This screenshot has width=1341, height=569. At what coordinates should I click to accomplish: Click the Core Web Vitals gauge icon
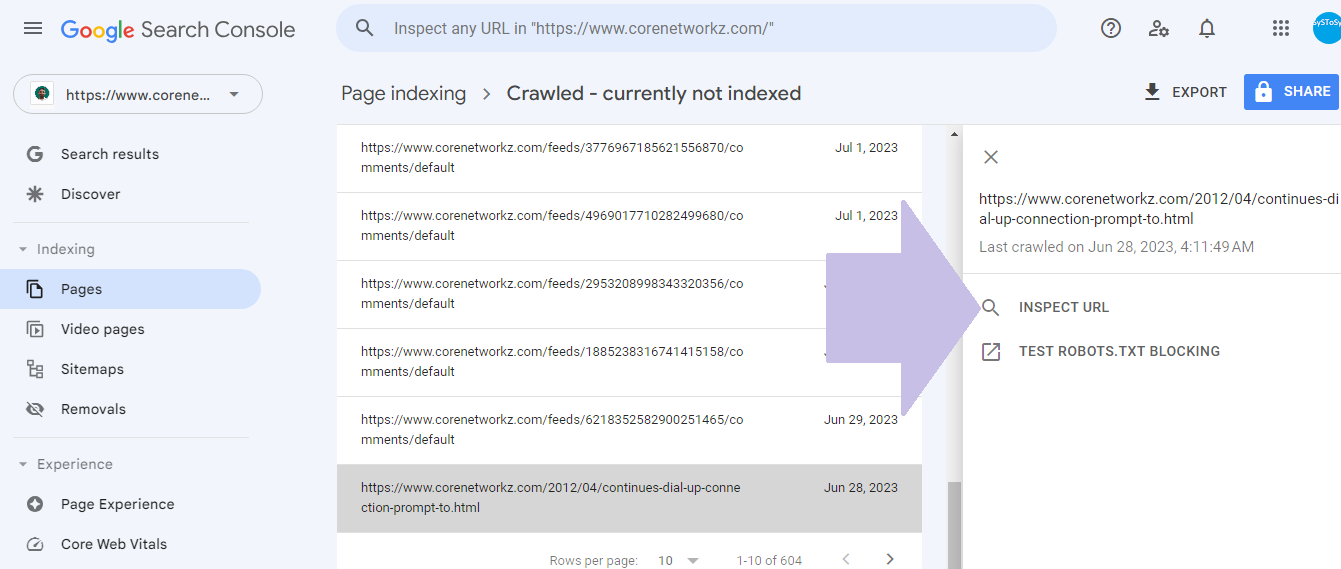35,544
